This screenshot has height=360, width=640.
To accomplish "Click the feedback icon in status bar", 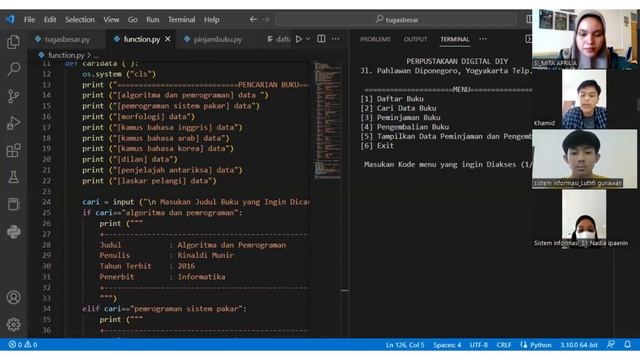I will (x=611, y=344).
